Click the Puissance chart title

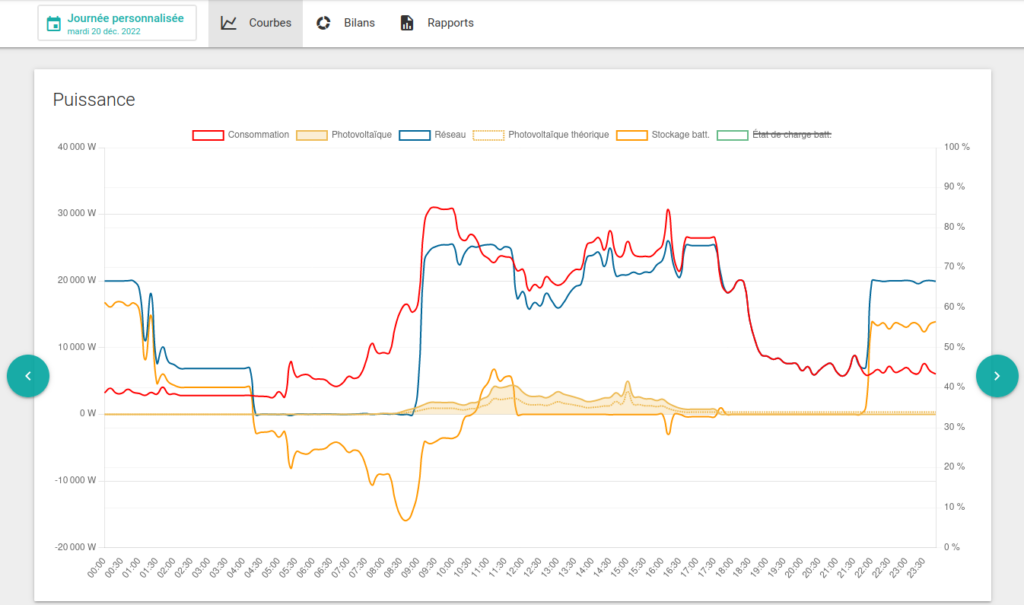click(94, 99)
